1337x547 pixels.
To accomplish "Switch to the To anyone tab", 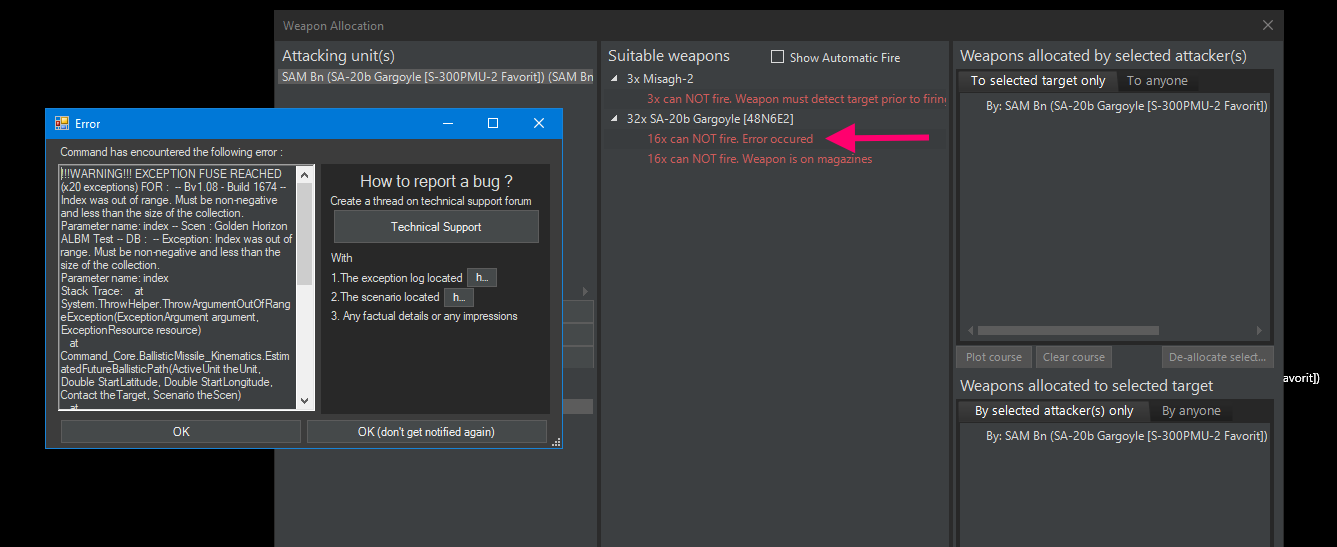I will pos(1157,81).
